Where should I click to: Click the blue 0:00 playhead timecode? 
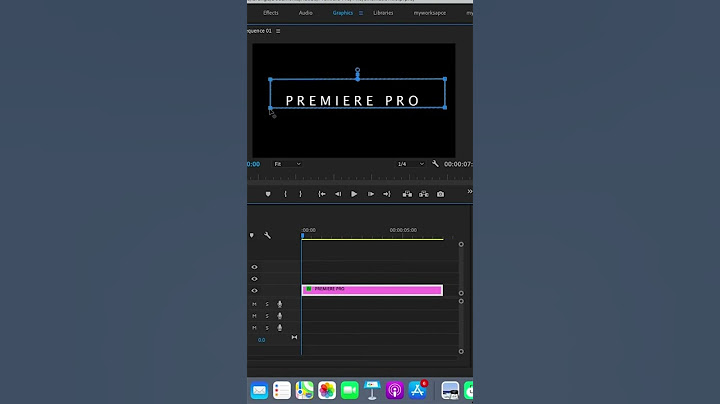pyautogui.click(x=253, y=164)
